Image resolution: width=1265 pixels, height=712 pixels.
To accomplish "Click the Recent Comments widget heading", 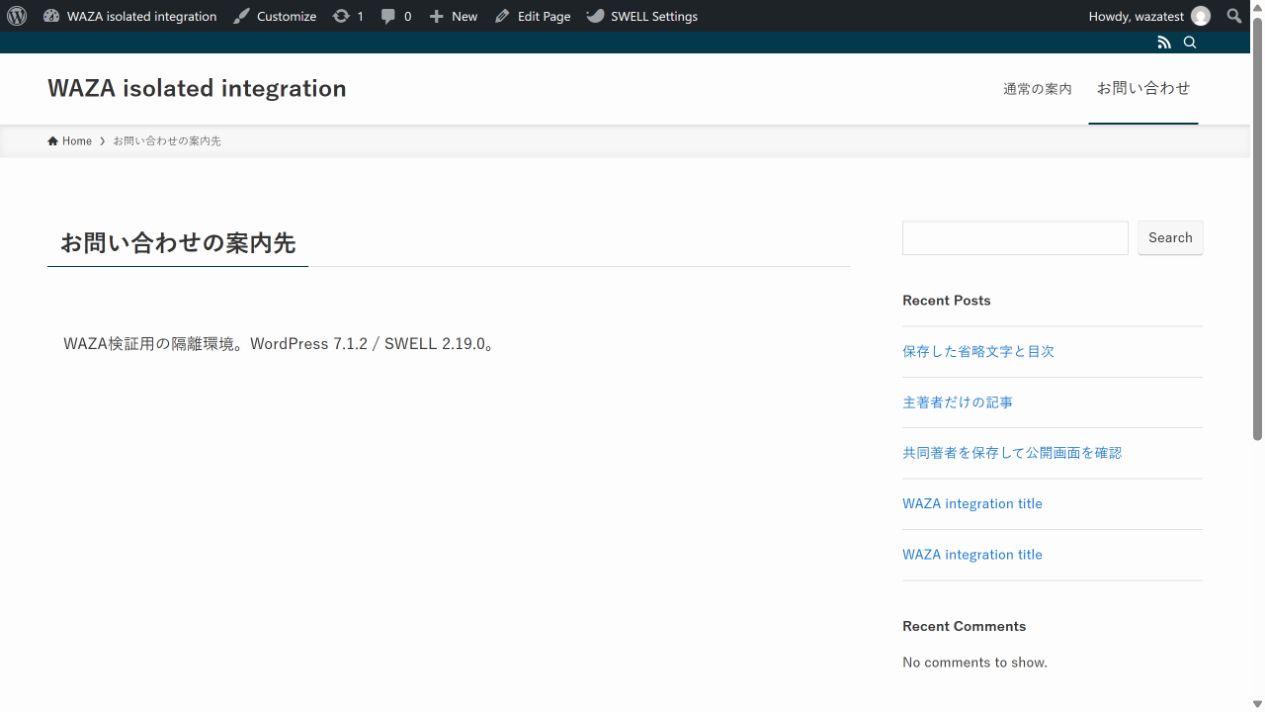I will point(964,626).
